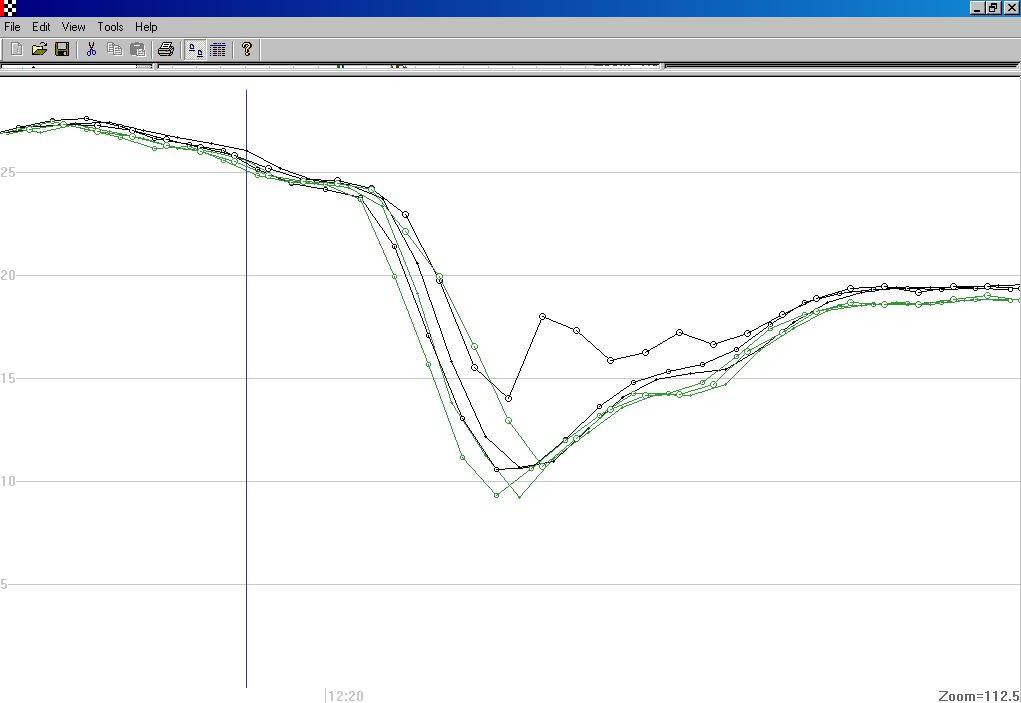Save using the floppy disk icon

tap(61, 49)
